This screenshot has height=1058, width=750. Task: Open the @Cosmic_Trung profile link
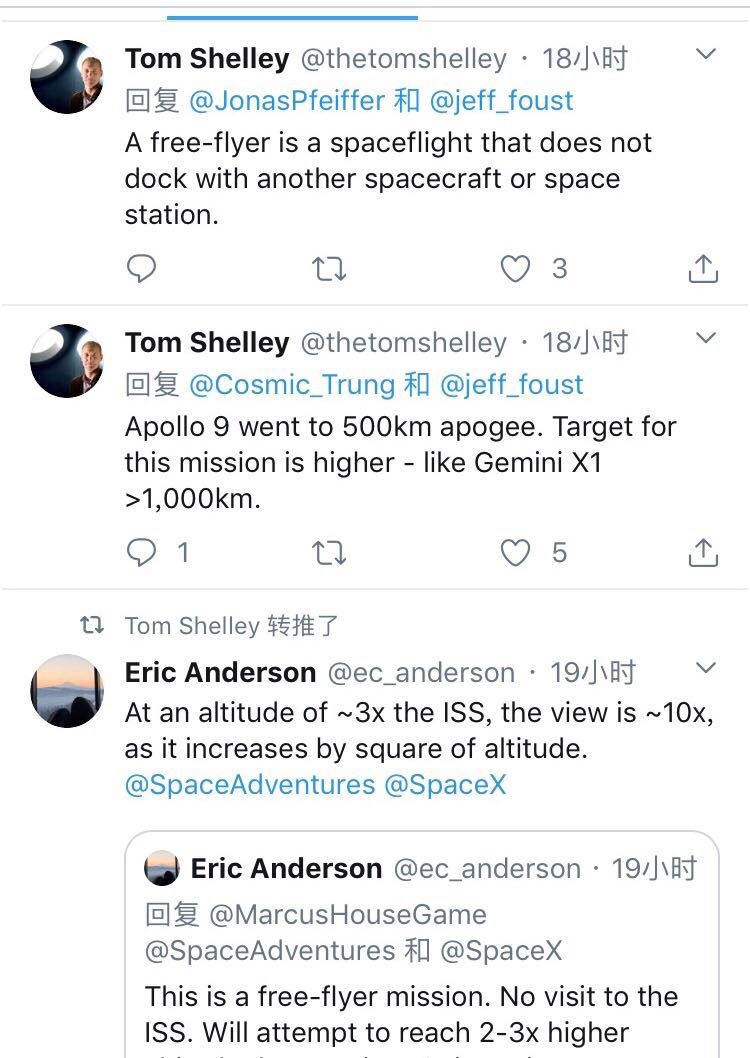pos(292,384)
